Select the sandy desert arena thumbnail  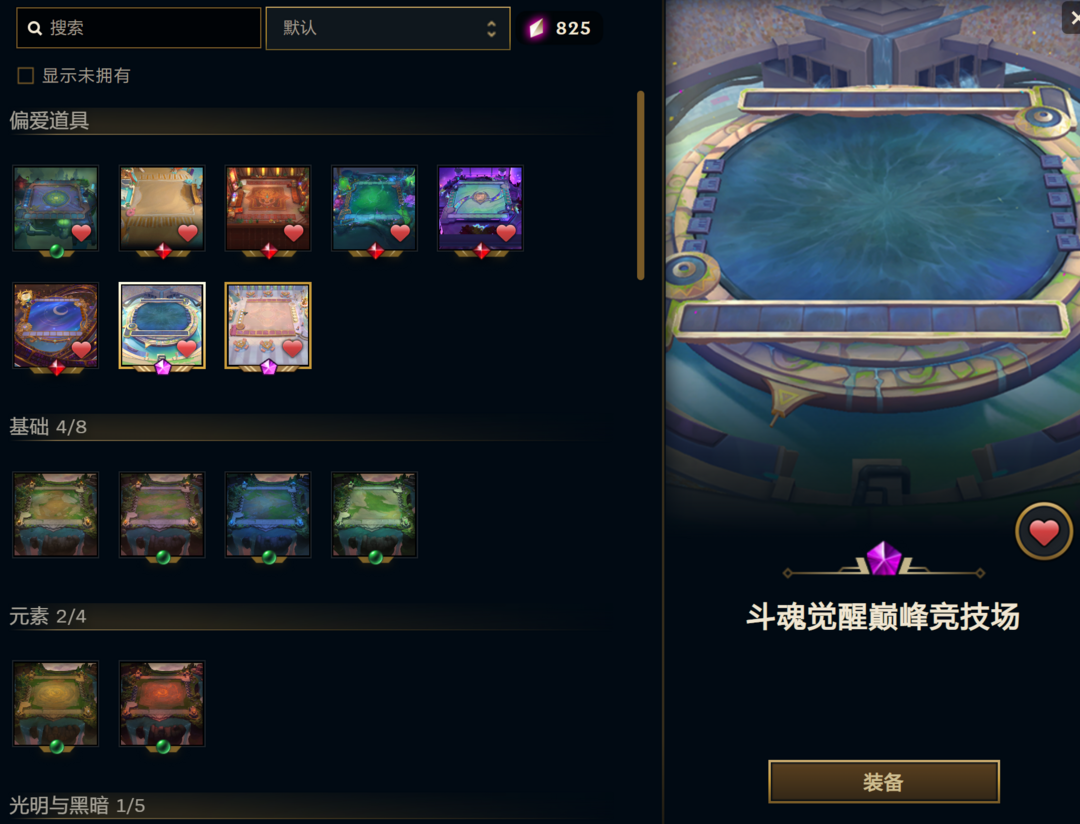[x=162, y=208]
